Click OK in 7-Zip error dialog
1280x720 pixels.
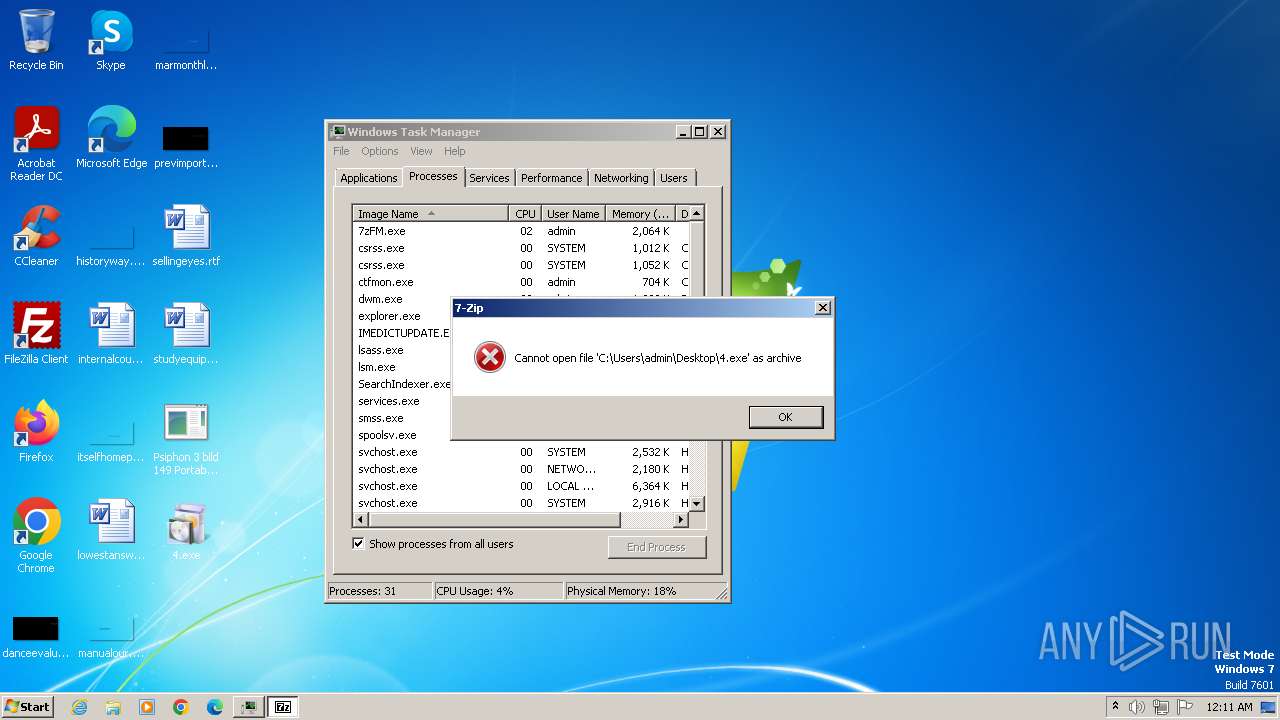click(x=786, y=417)
